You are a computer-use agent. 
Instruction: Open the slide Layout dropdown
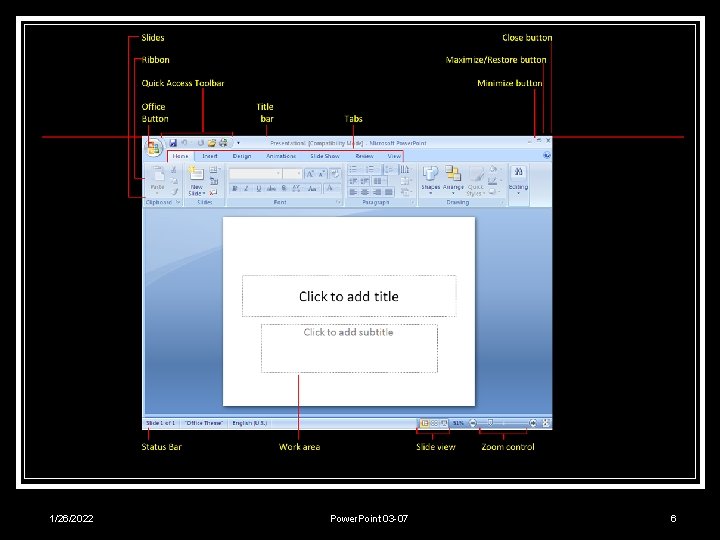(x=214, y=170)
